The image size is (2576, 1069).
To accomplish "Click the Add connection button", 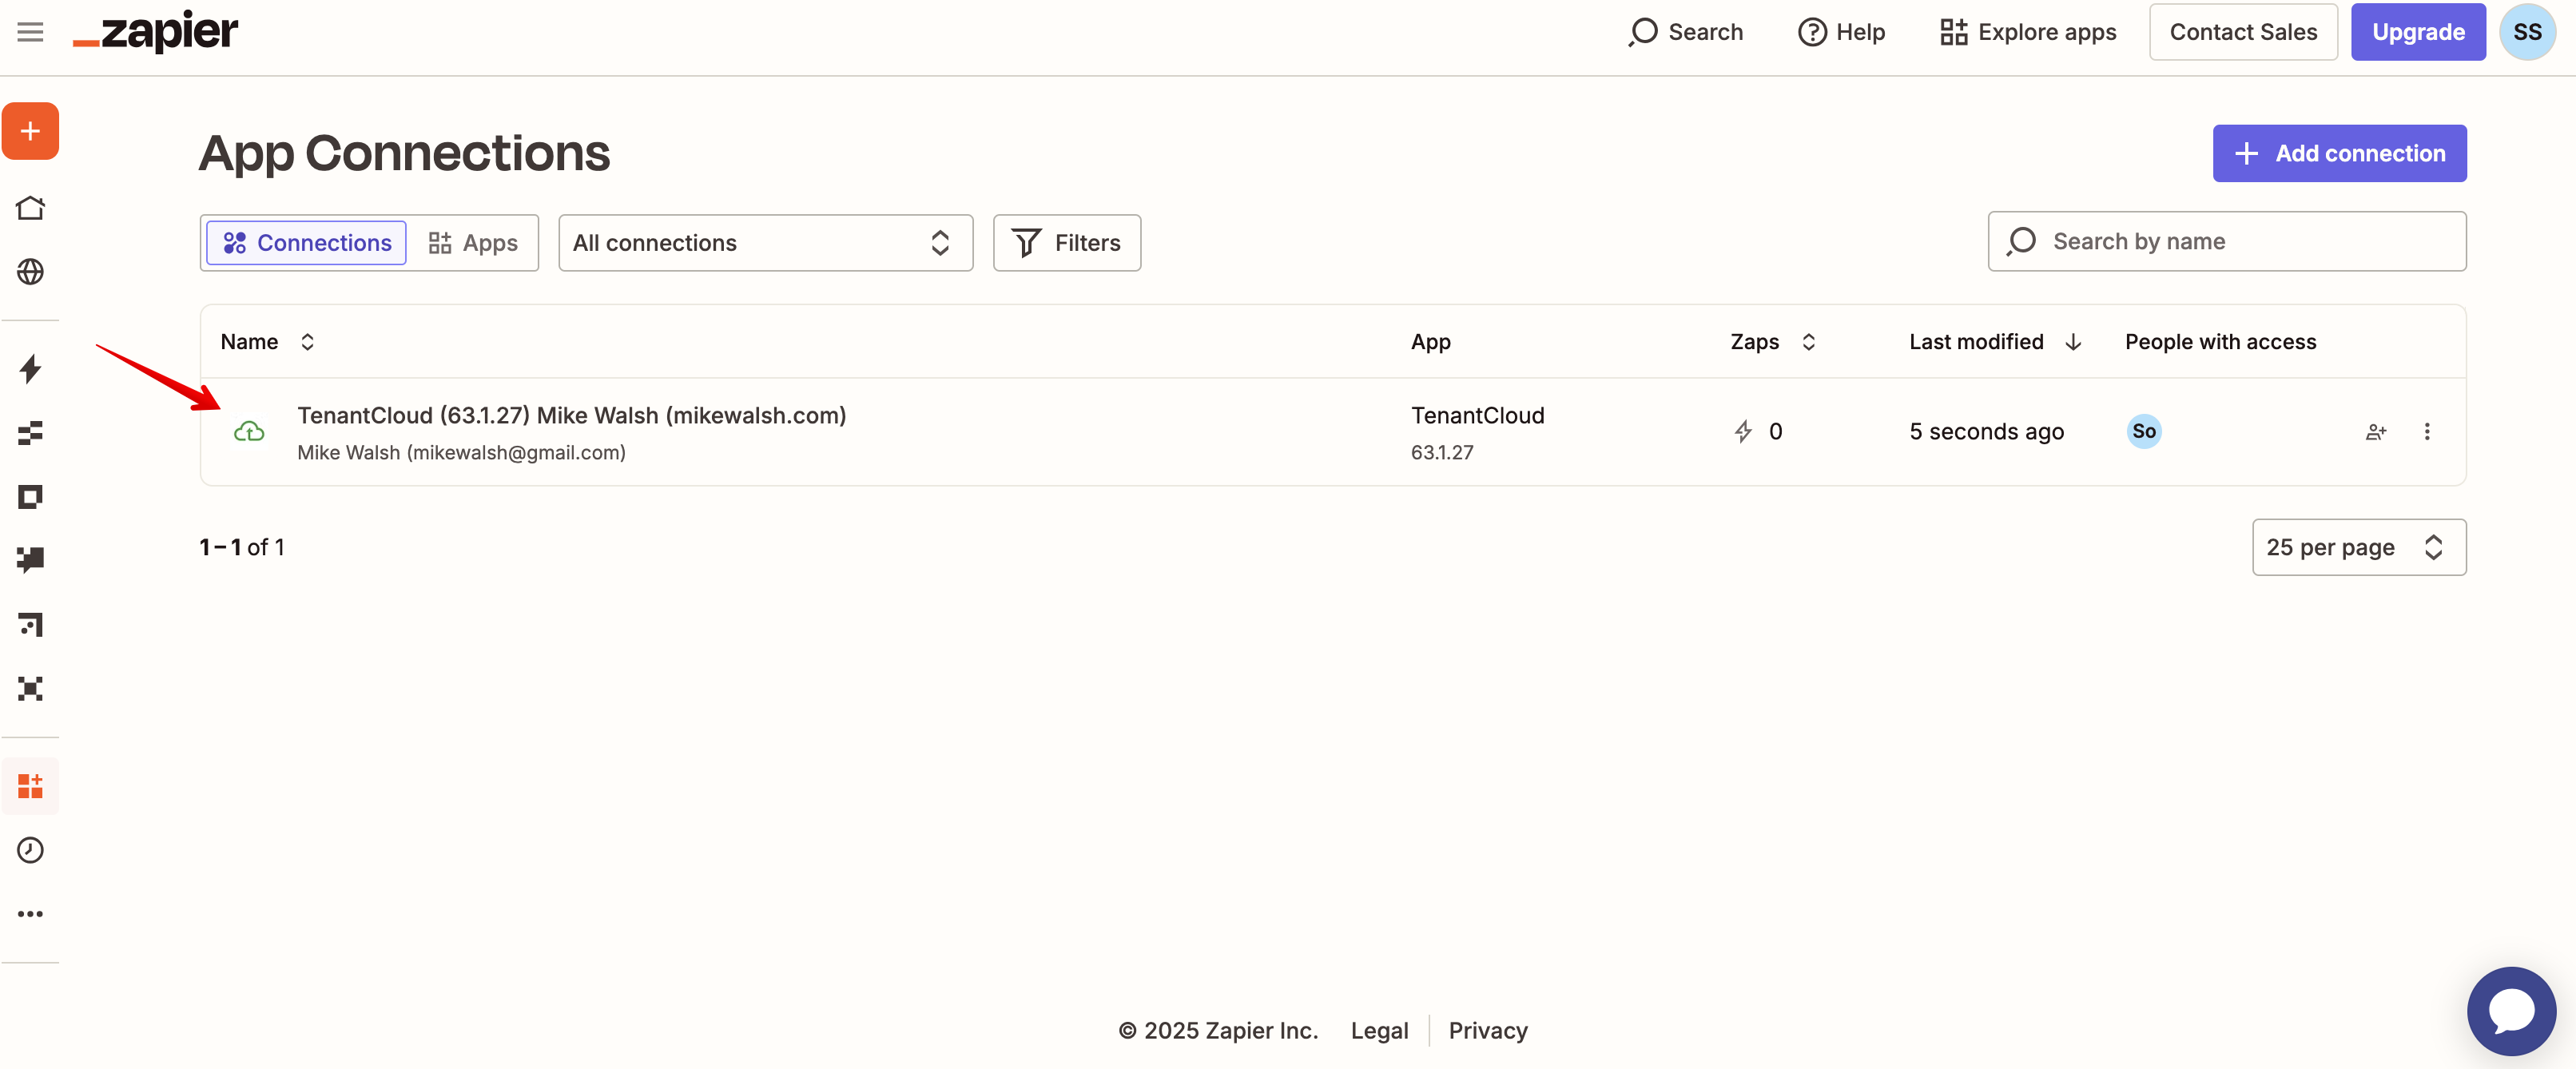I will click(2339, 153).
